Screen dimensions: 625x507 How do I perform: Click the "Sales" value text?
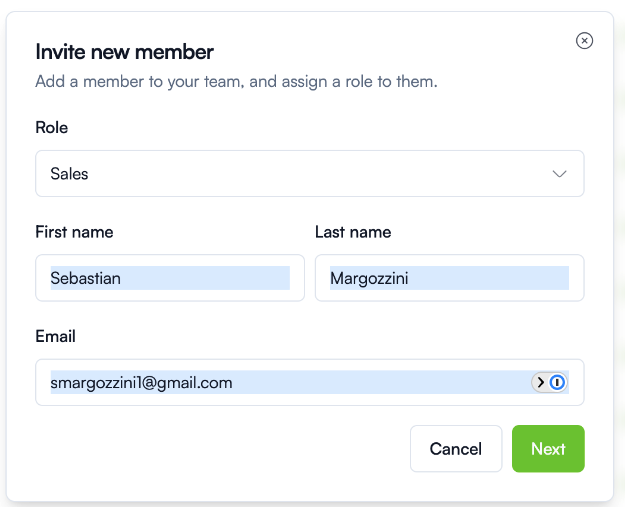(x=69, y=174)
